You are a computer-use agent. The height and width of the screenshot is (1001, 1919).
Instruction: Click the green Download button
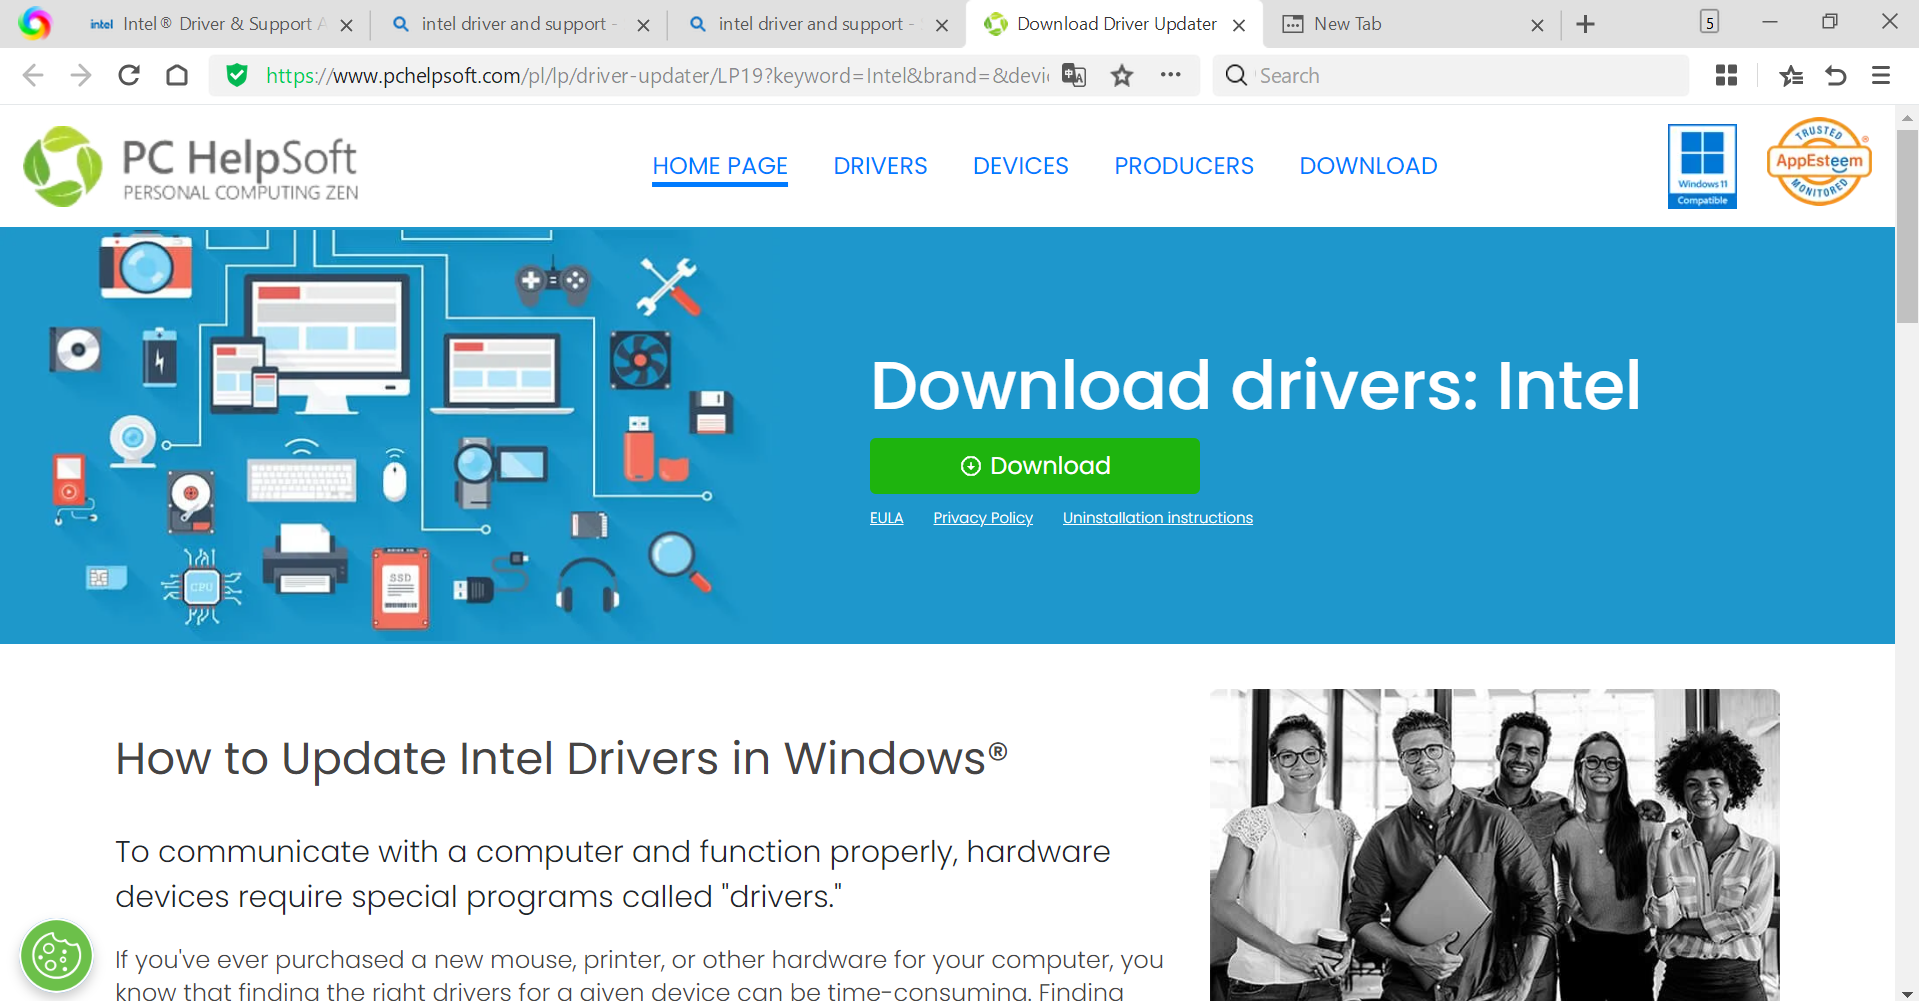[1034, 465]
